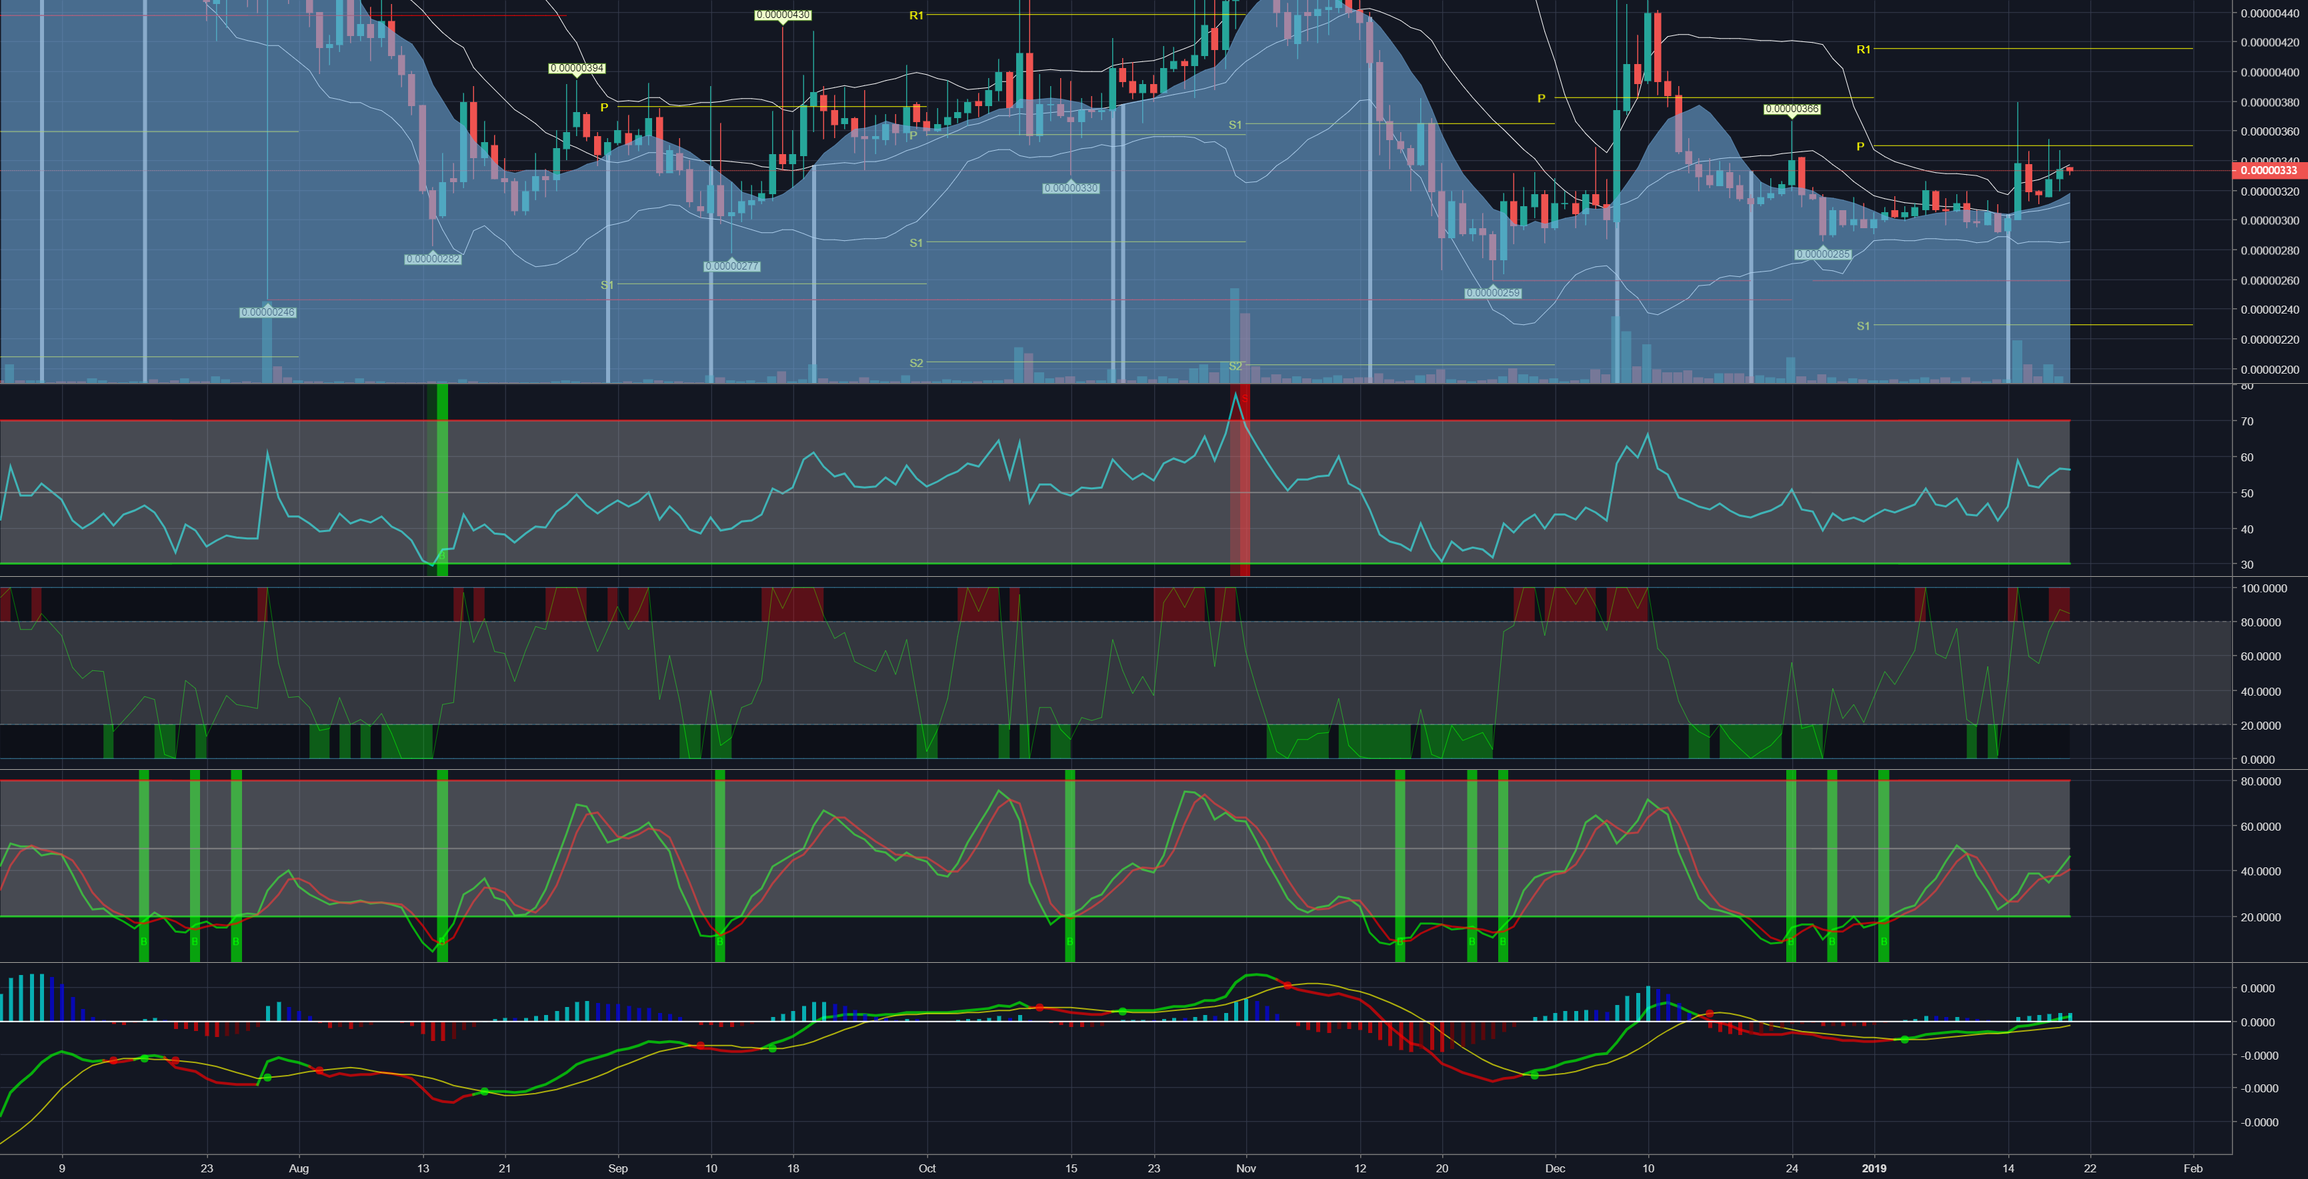Click the red 0.00000333 current price label
Viewport: 2308px width, 1179px height.
point(2268,171)
